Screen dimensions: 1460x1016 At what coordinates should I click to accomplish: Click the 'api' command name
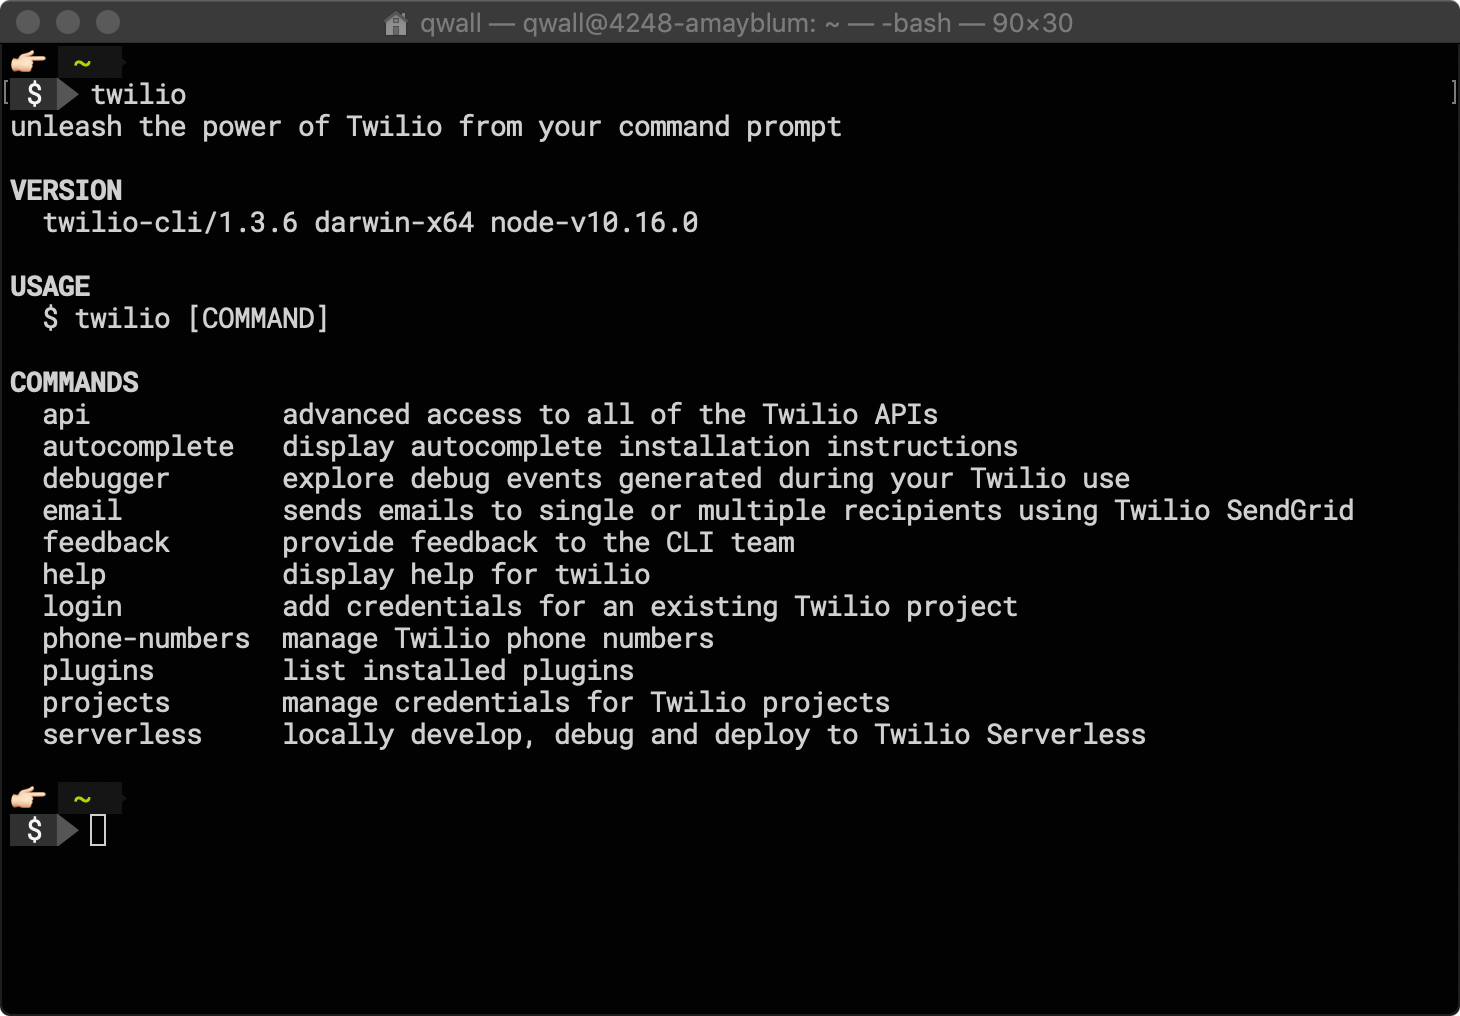[66, 415]
